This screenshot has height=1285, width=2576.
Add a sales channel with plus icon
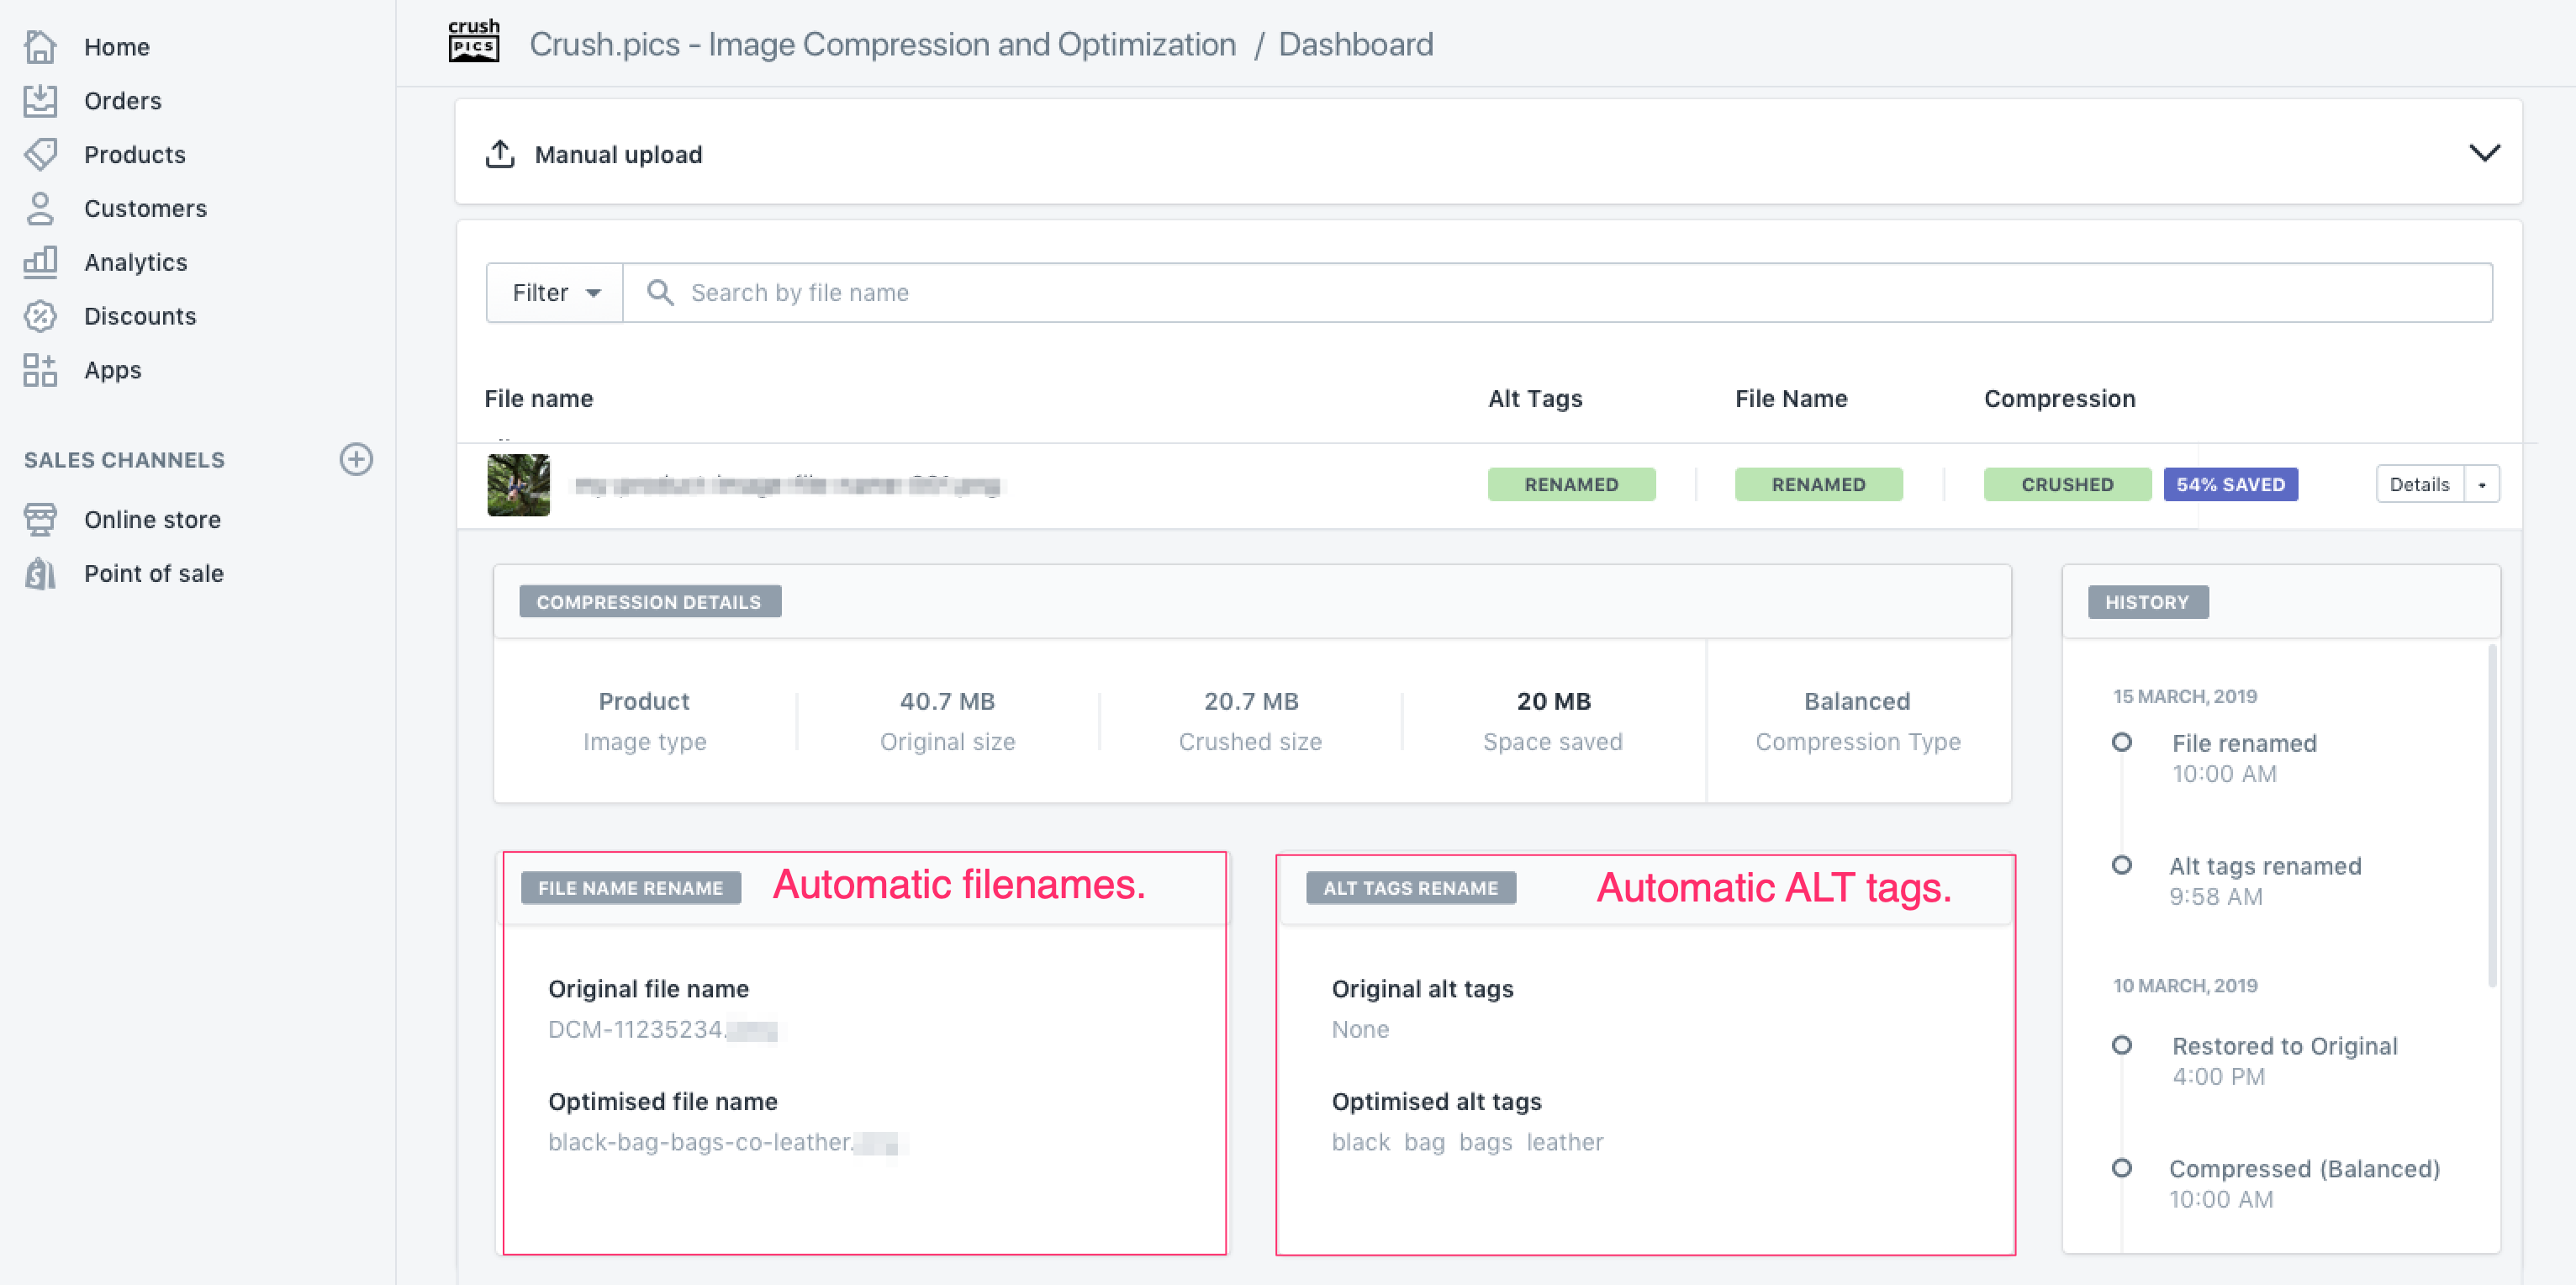(x=356, y=459)
